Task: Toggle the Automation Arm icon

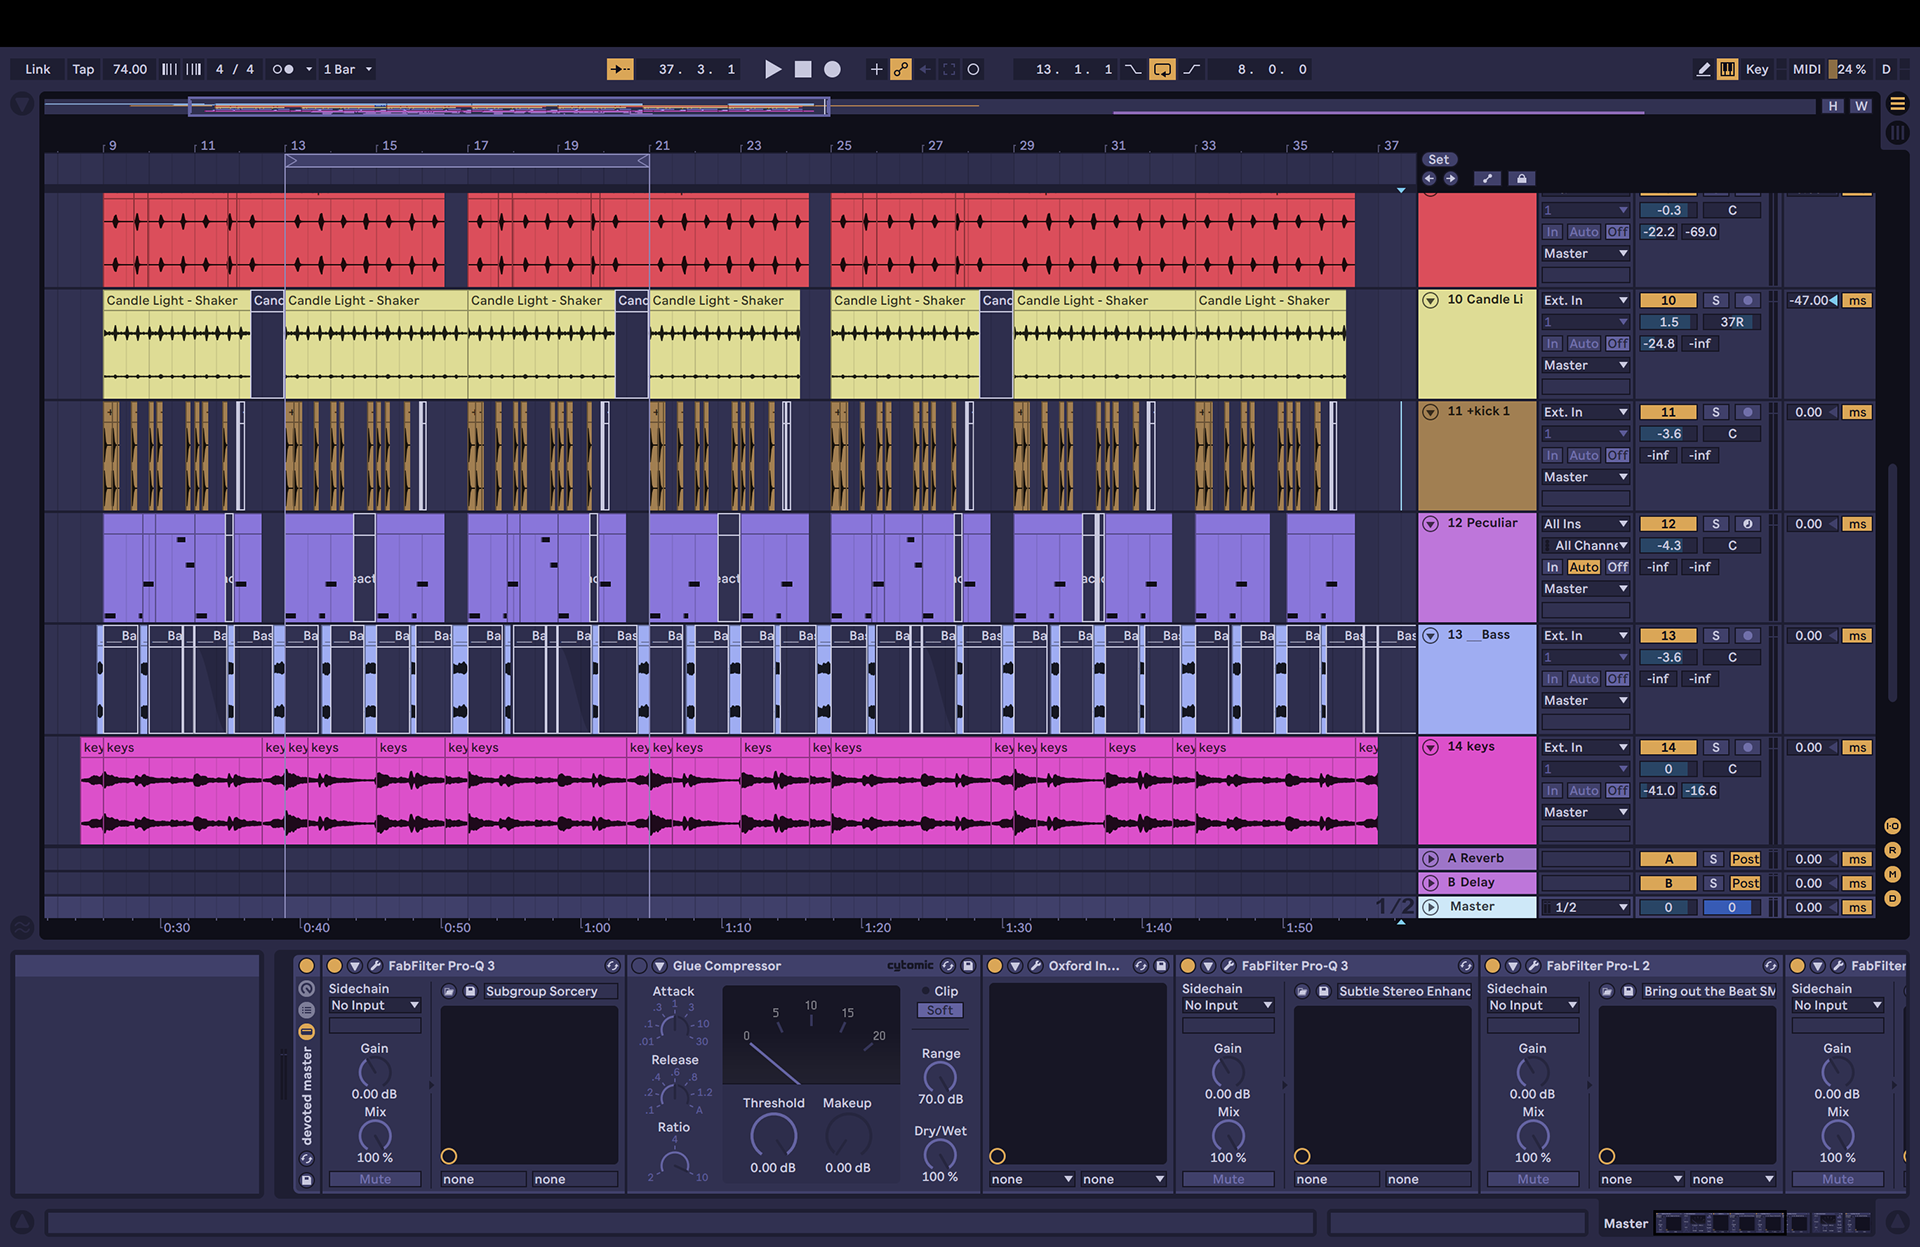Action: coord(901,69)
